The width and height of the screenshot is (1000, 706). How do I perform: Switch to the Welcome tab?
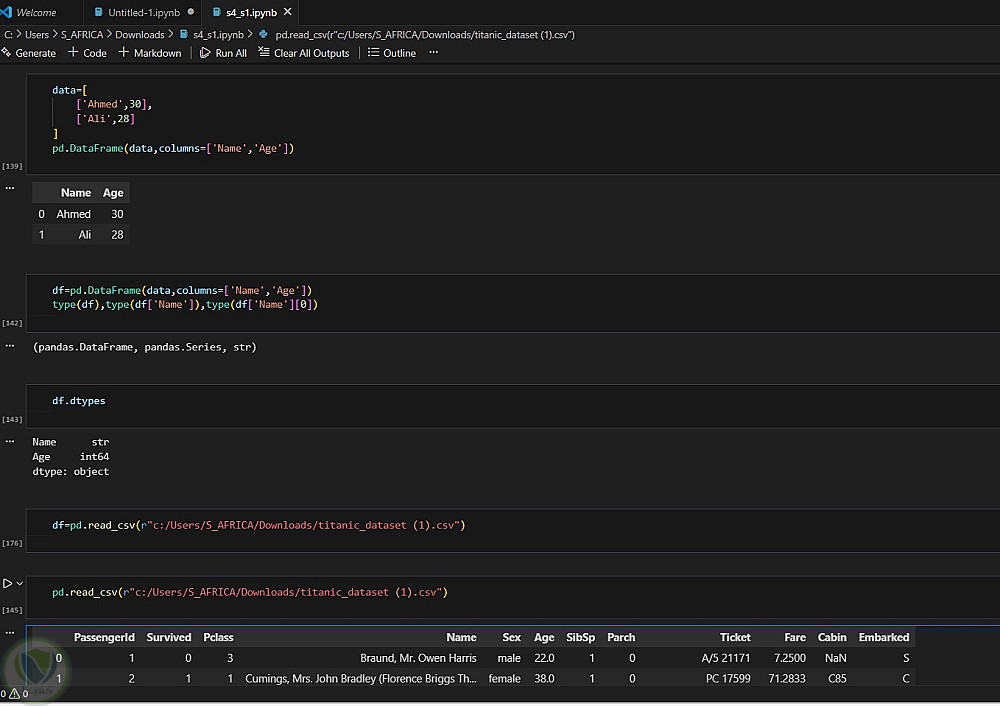(x=36, y=13)
